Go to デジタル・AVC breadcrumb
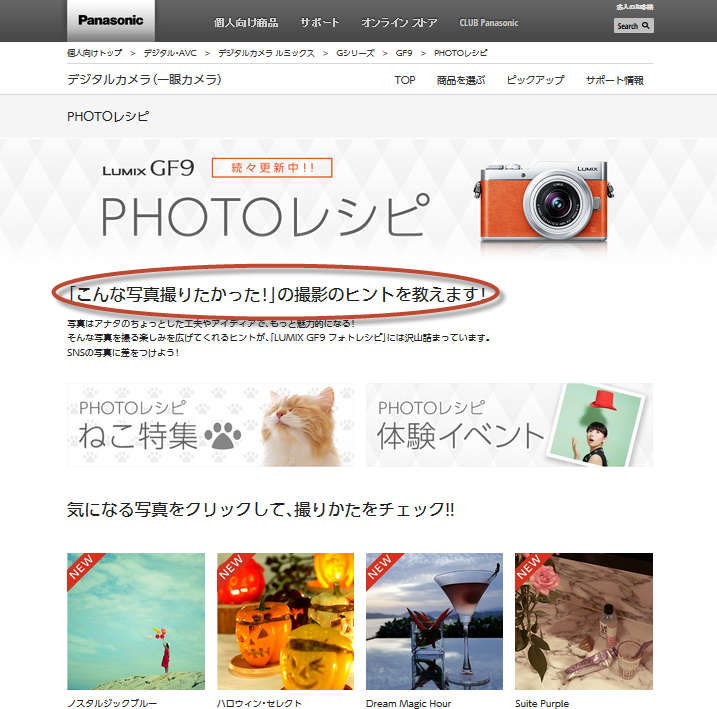The image size is (717, 709). [170, 53]
